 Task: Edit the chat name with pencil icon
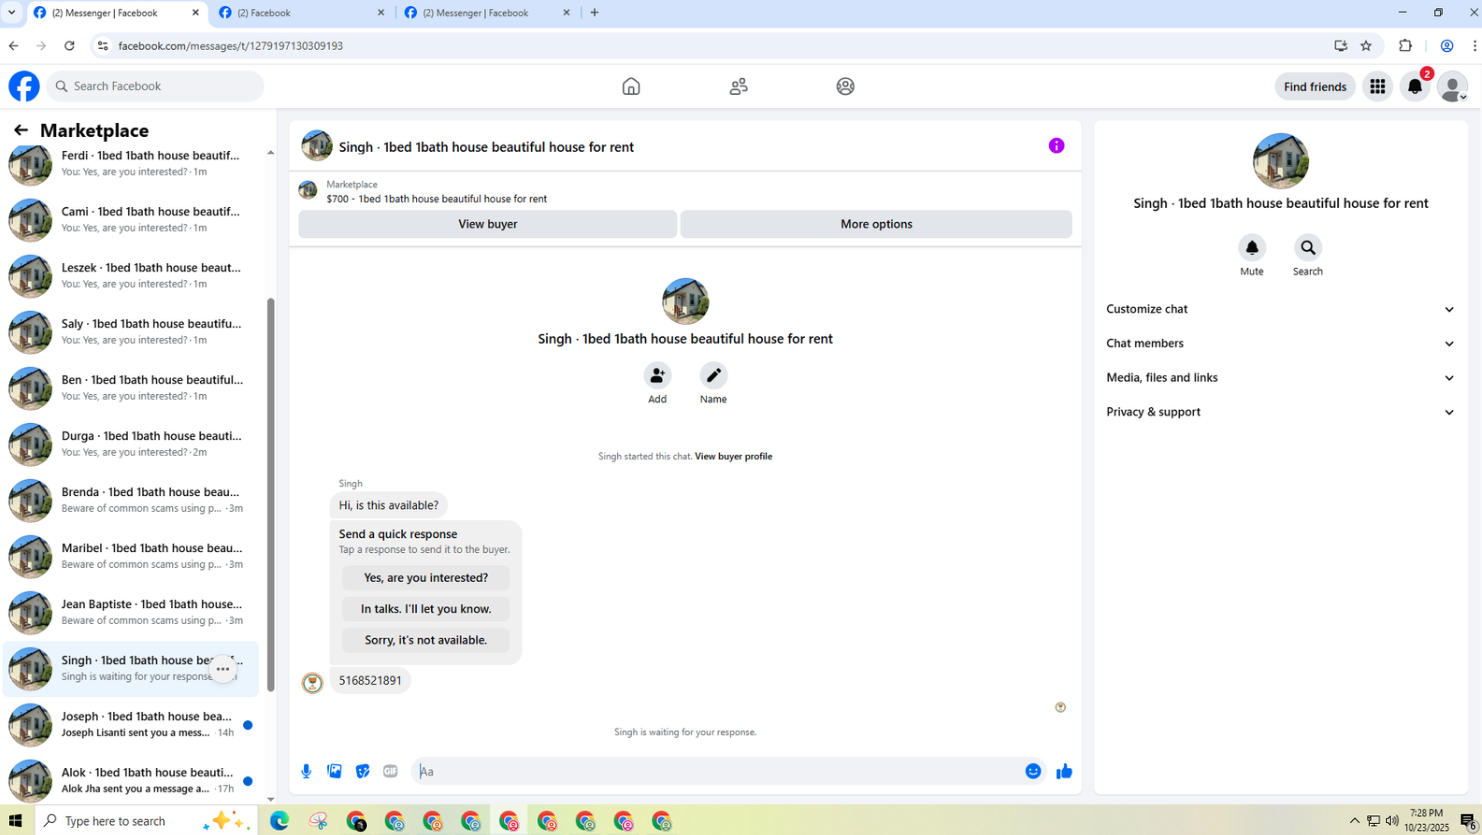[x=713, y=375]
